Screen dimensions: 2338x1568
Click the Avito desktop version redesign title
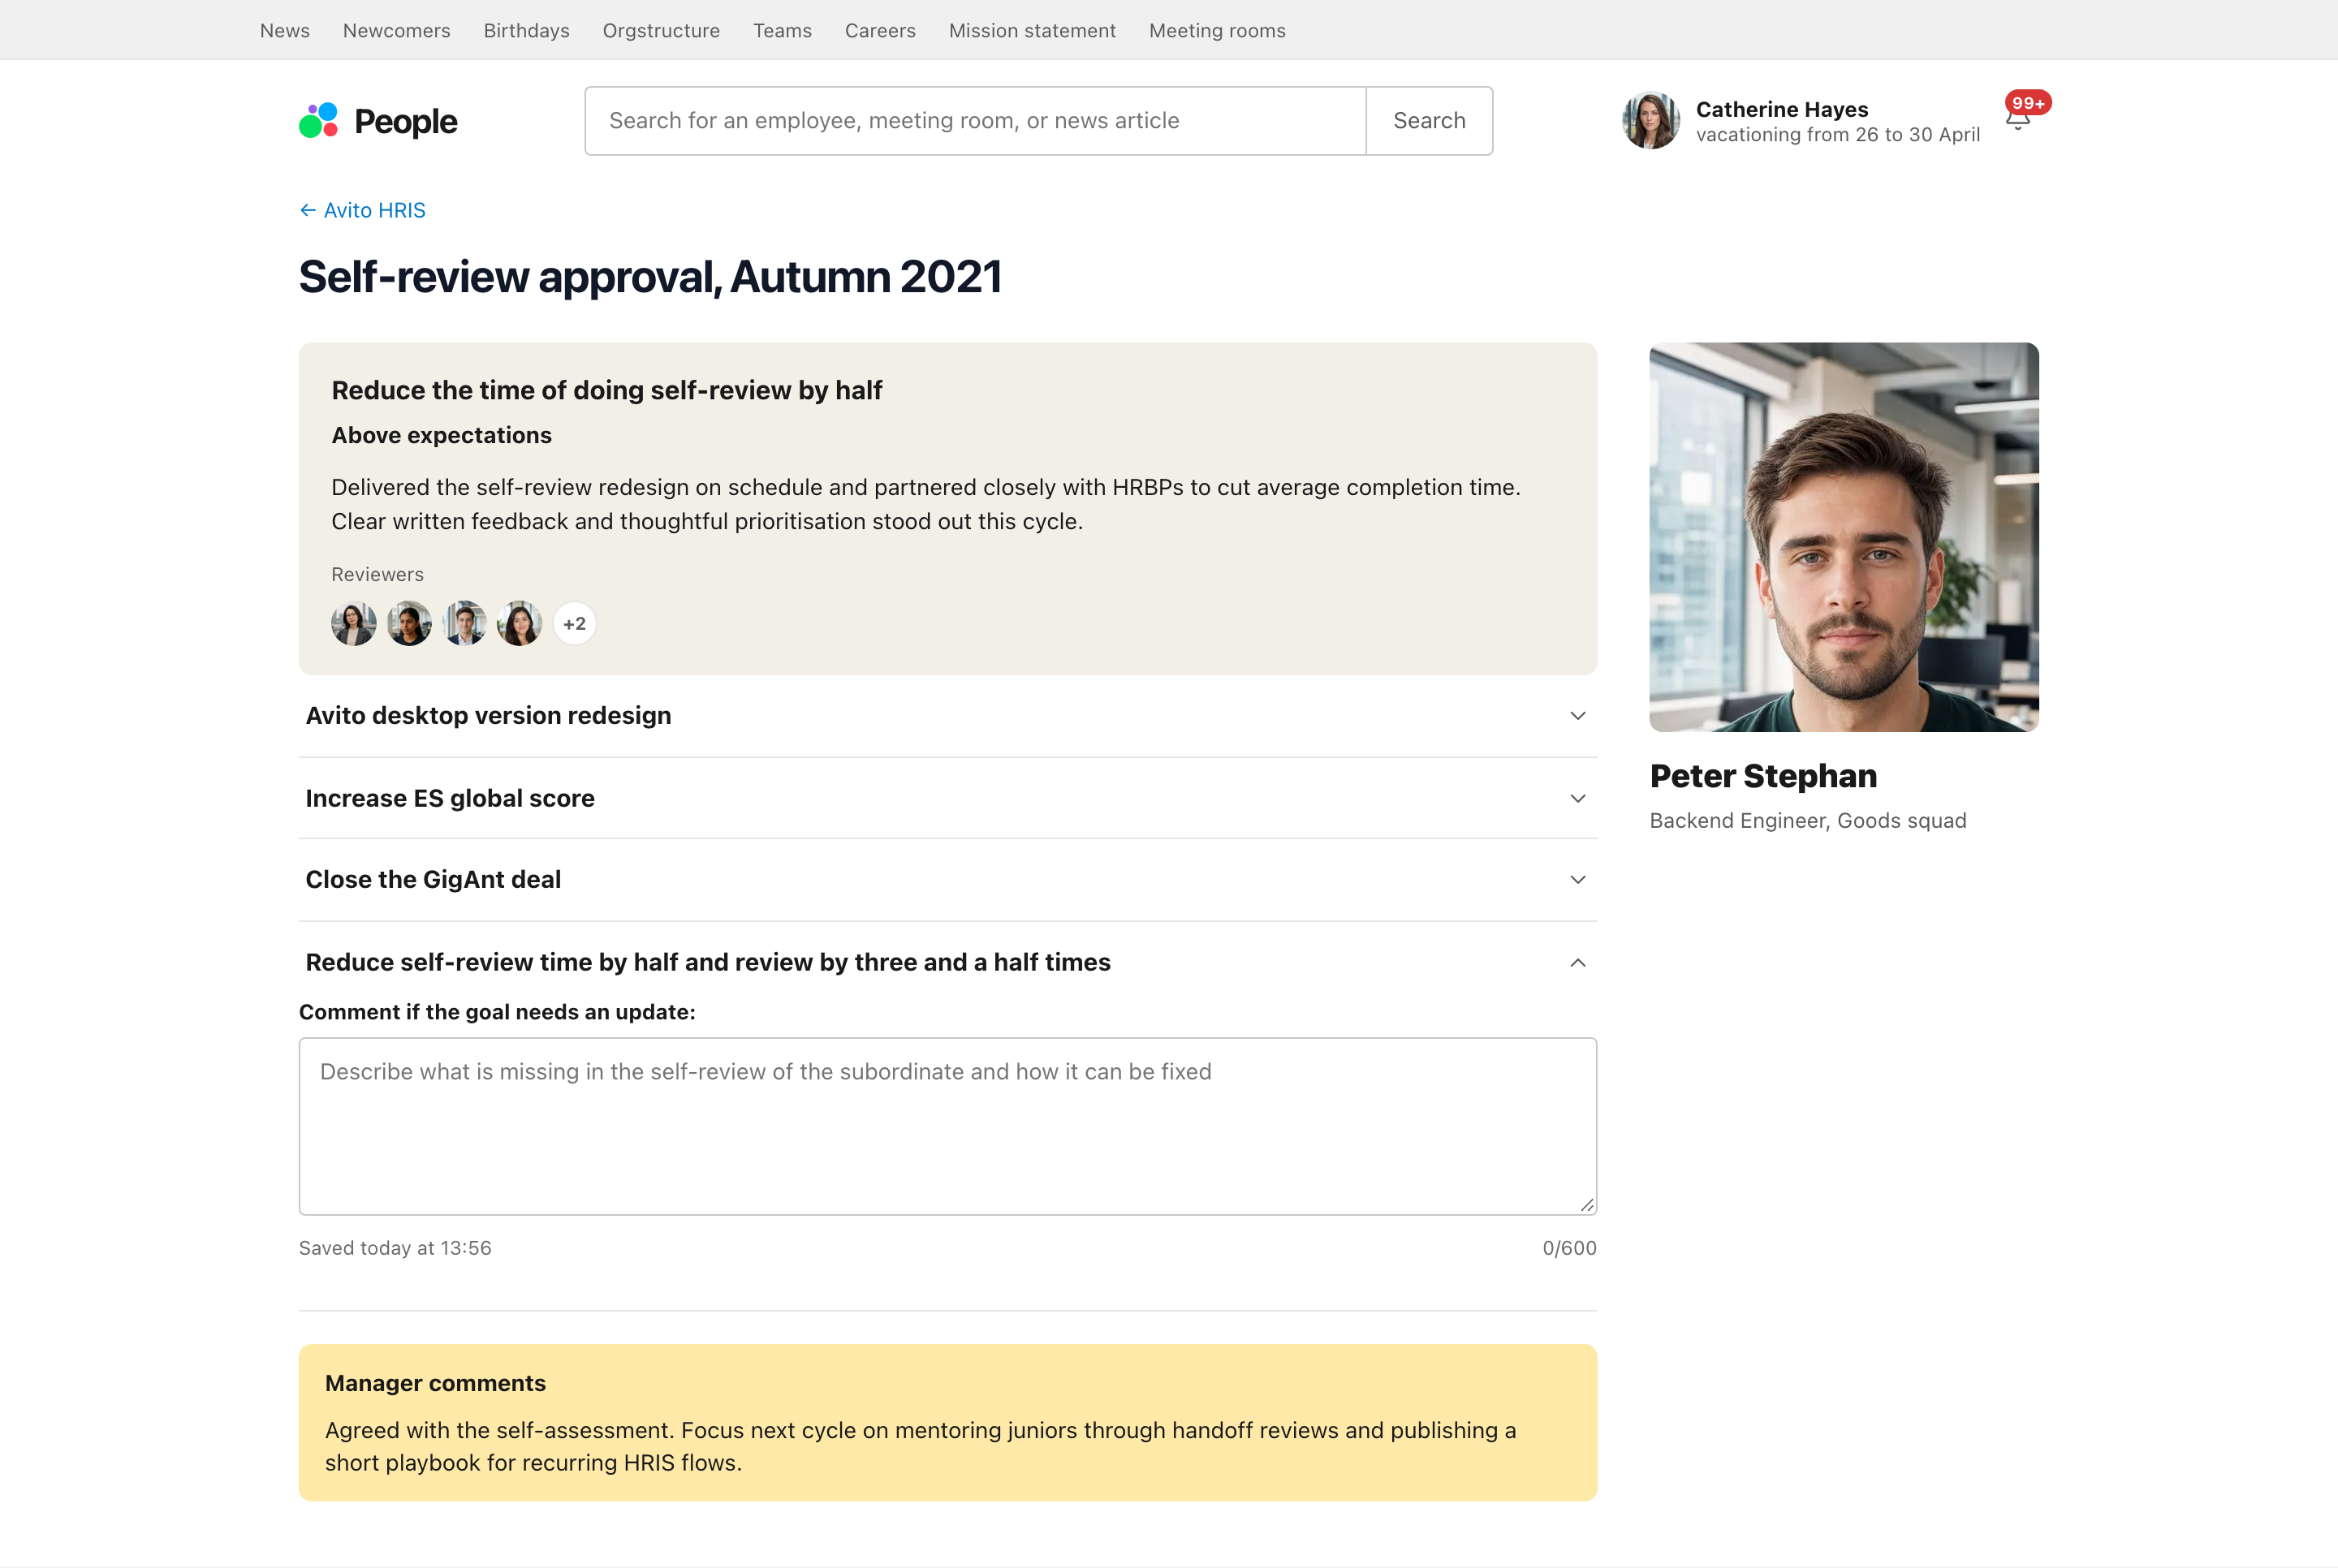(x=488, y=716)
